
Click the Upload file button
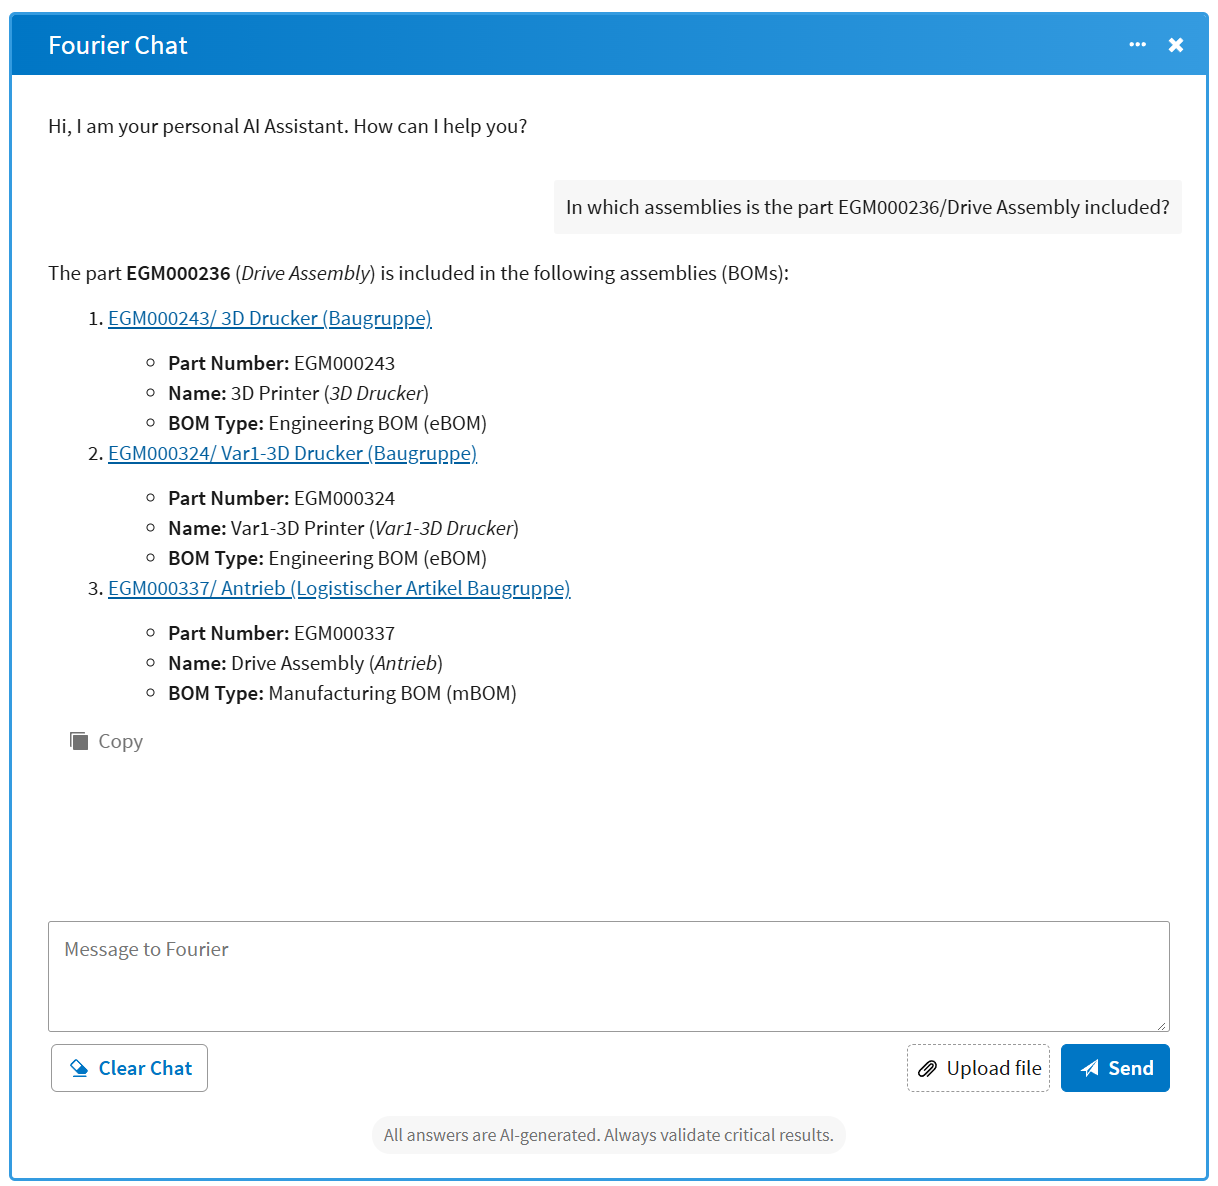978,1068
